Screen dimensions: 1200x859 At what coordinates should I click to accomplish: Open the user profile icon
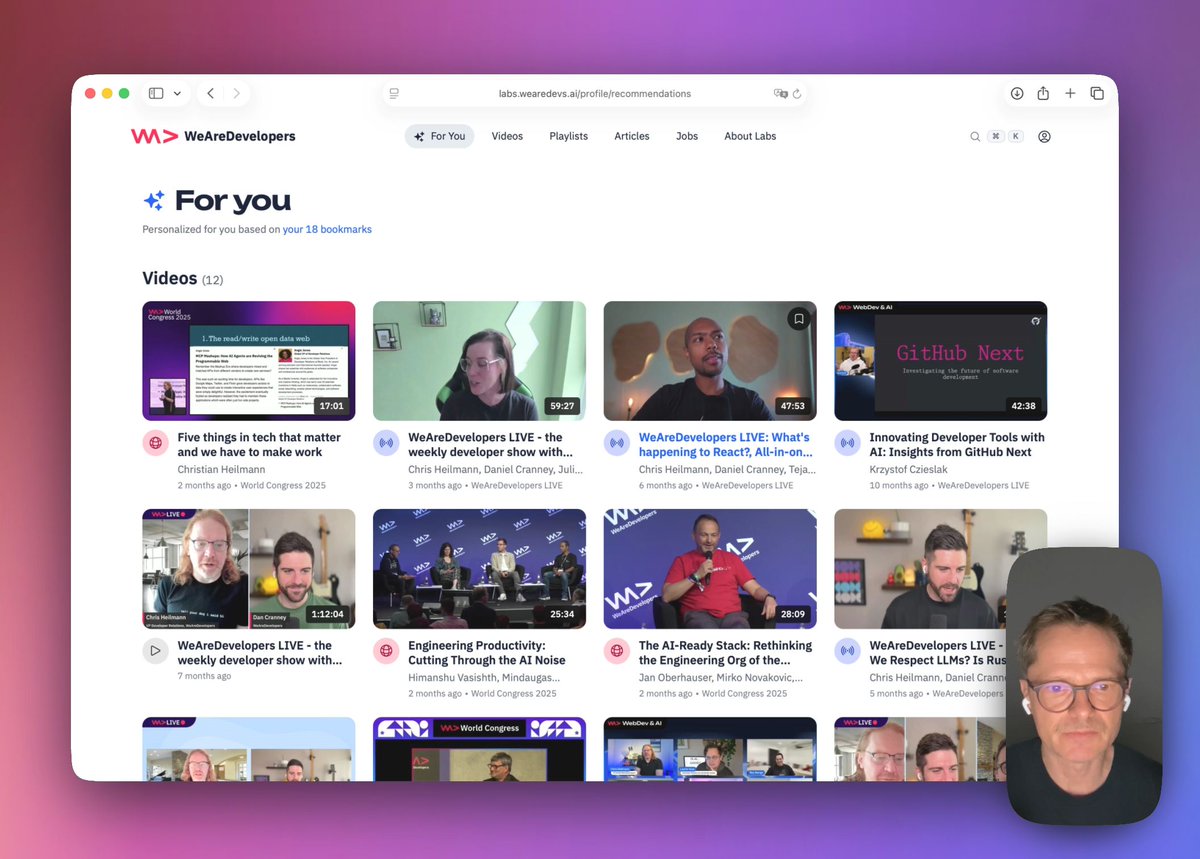tap(1044, 137)
